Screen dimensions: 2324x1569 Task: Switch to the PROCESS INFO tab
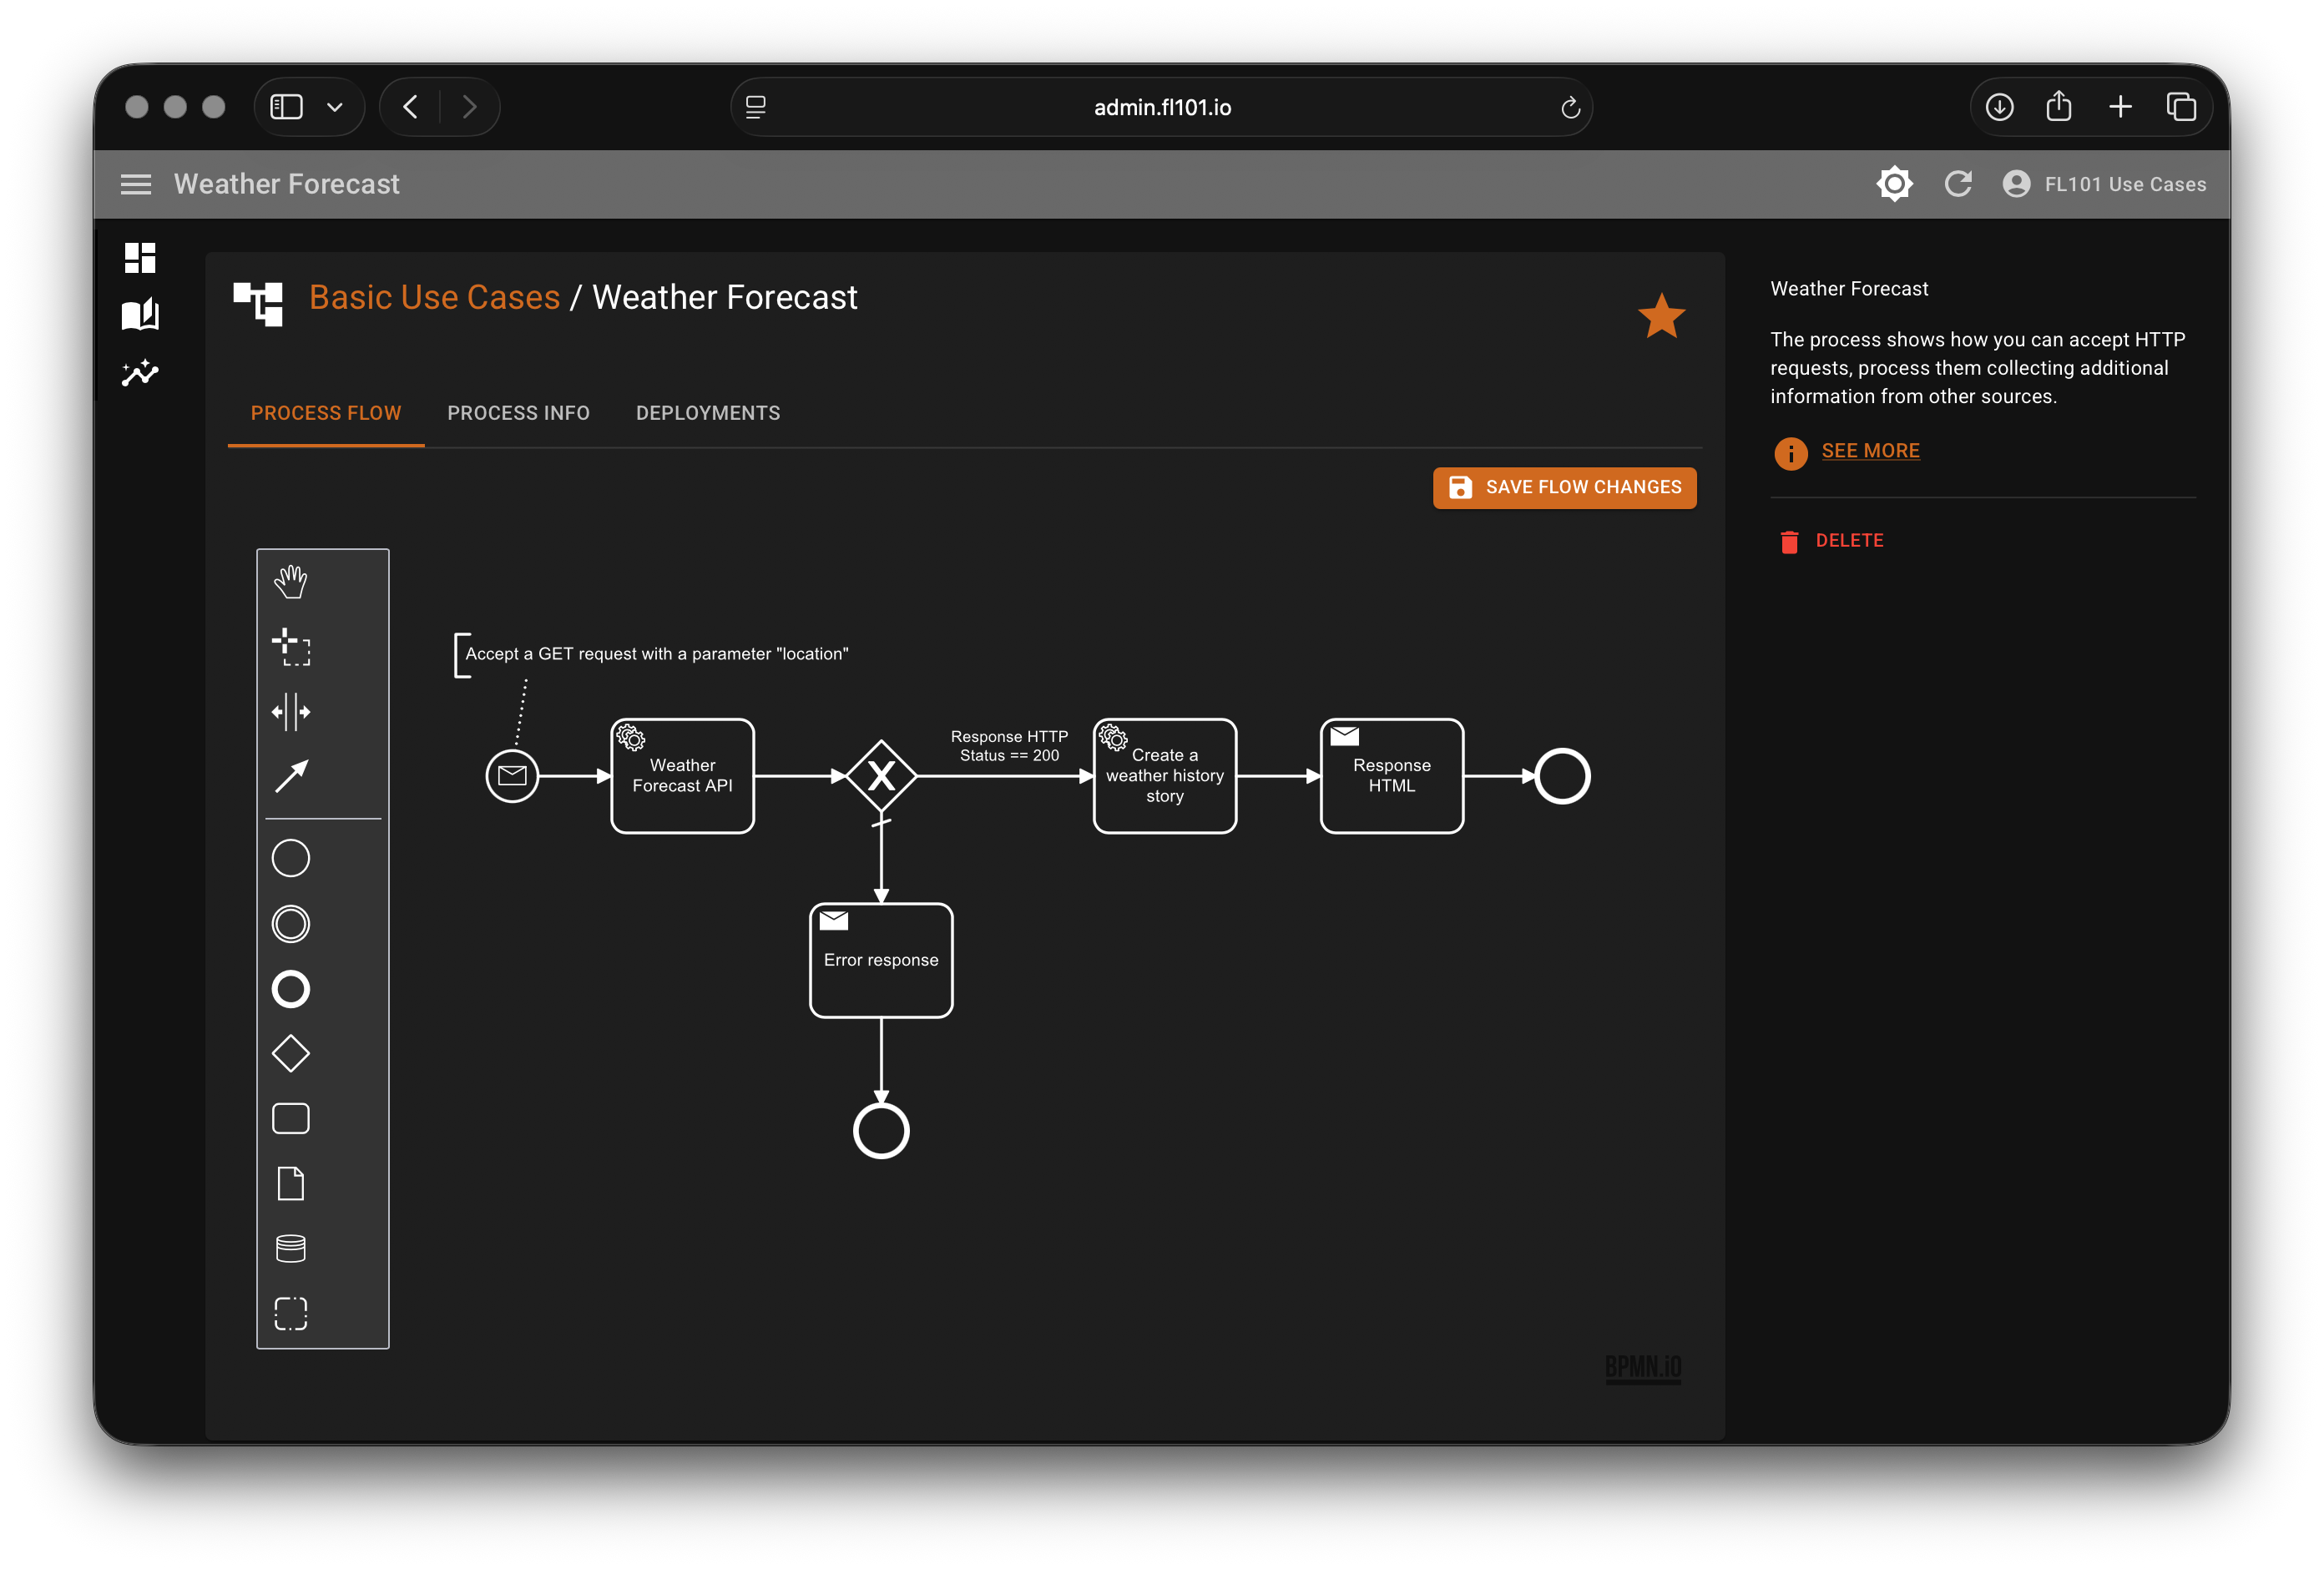tap(518, 413)
